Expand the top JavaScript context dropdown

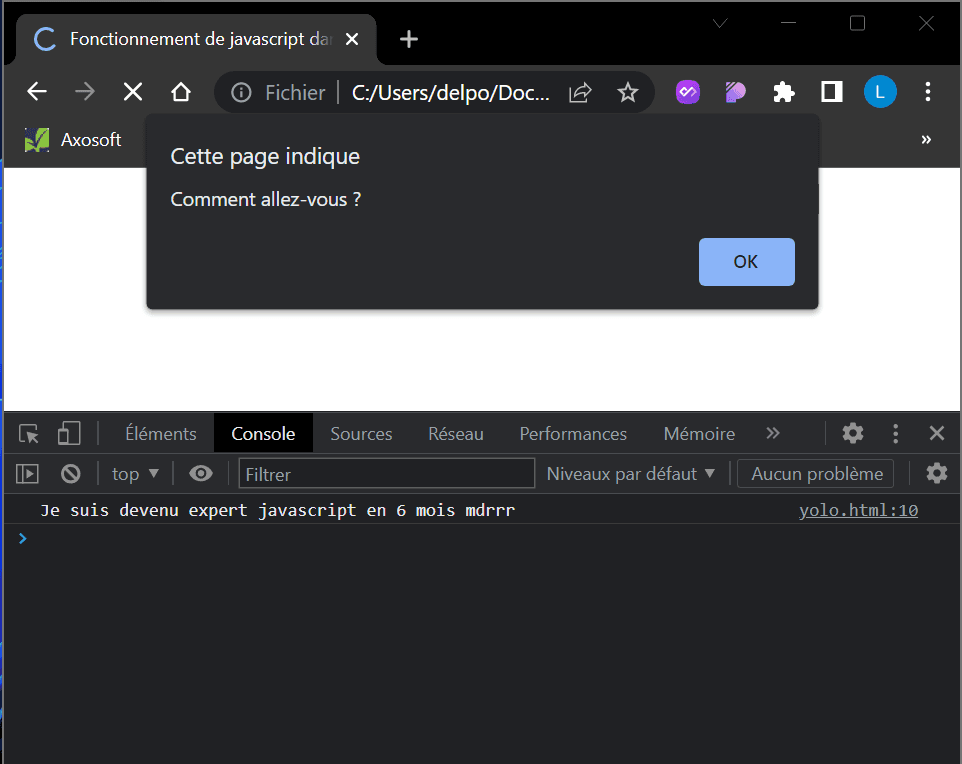[135, 474]
